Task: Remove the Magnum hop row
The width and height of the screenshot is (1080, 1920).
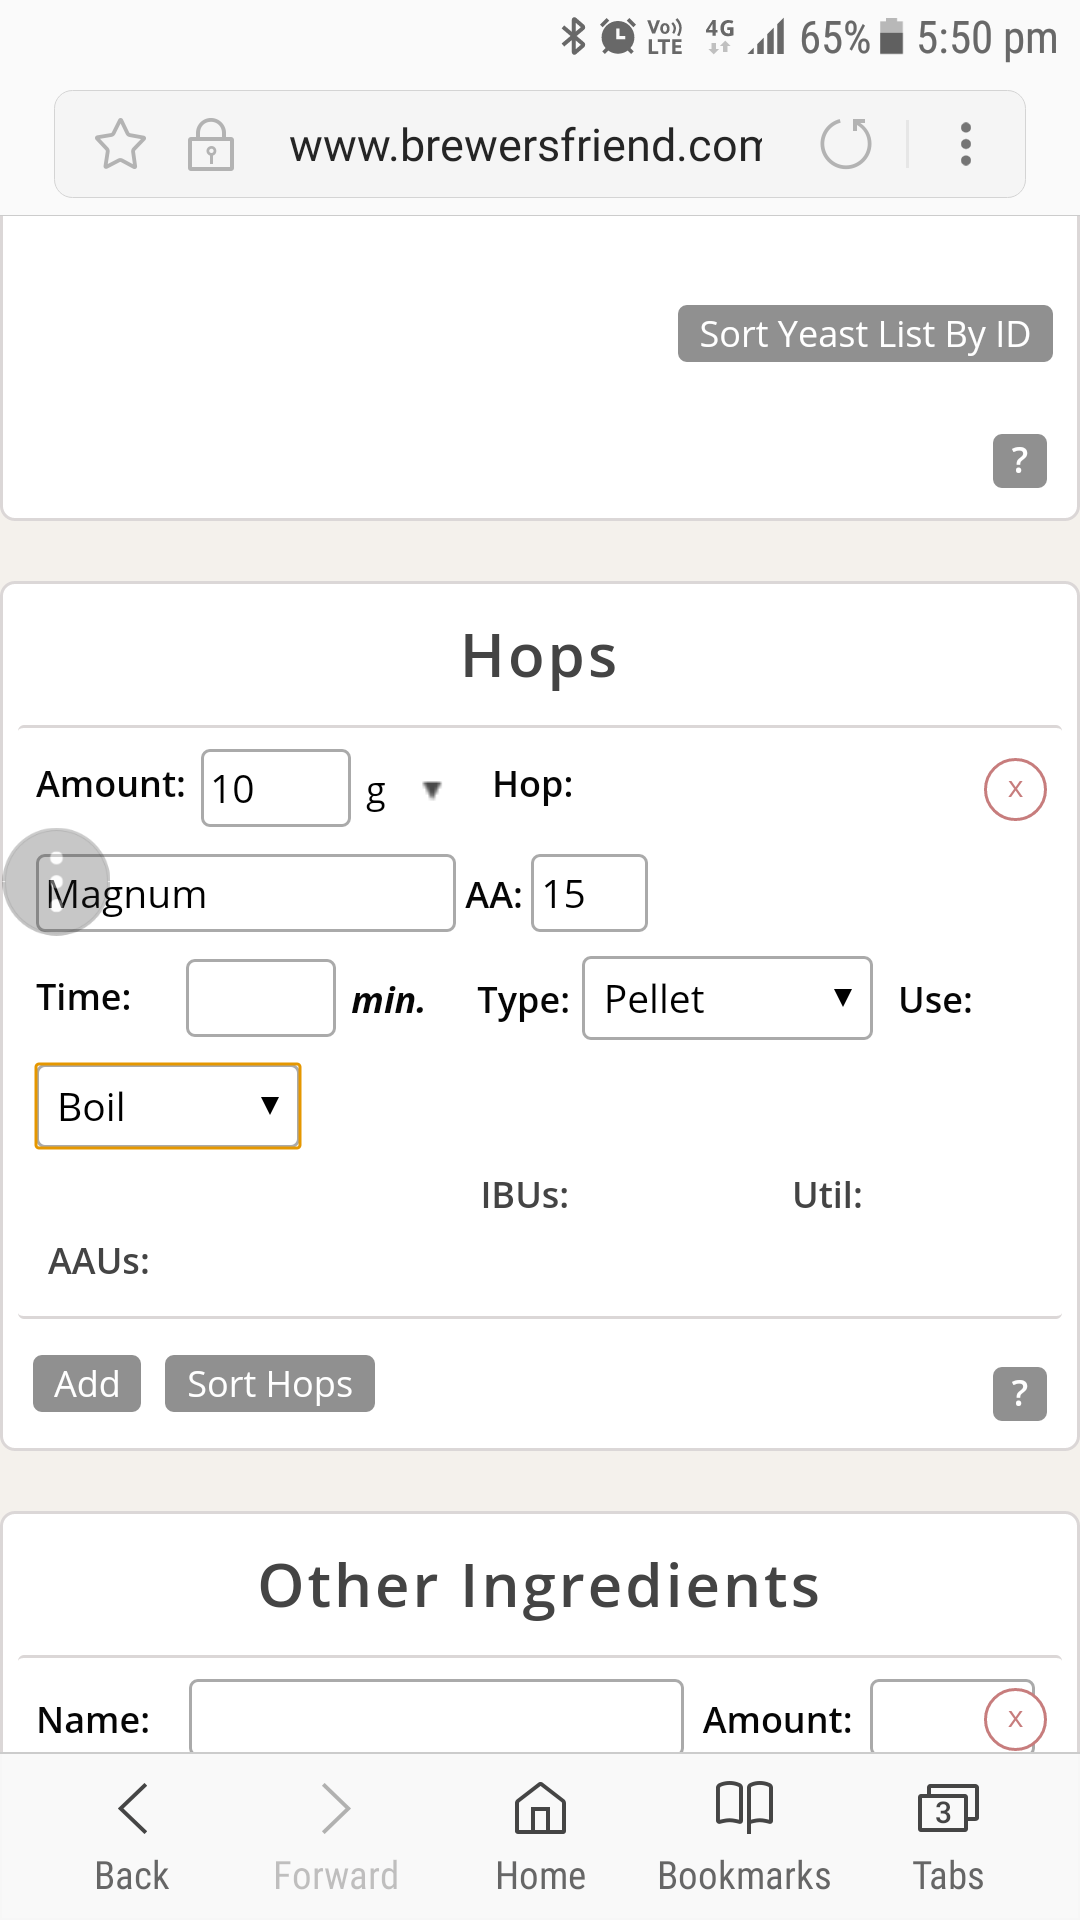Action: tap(1015, 789)
